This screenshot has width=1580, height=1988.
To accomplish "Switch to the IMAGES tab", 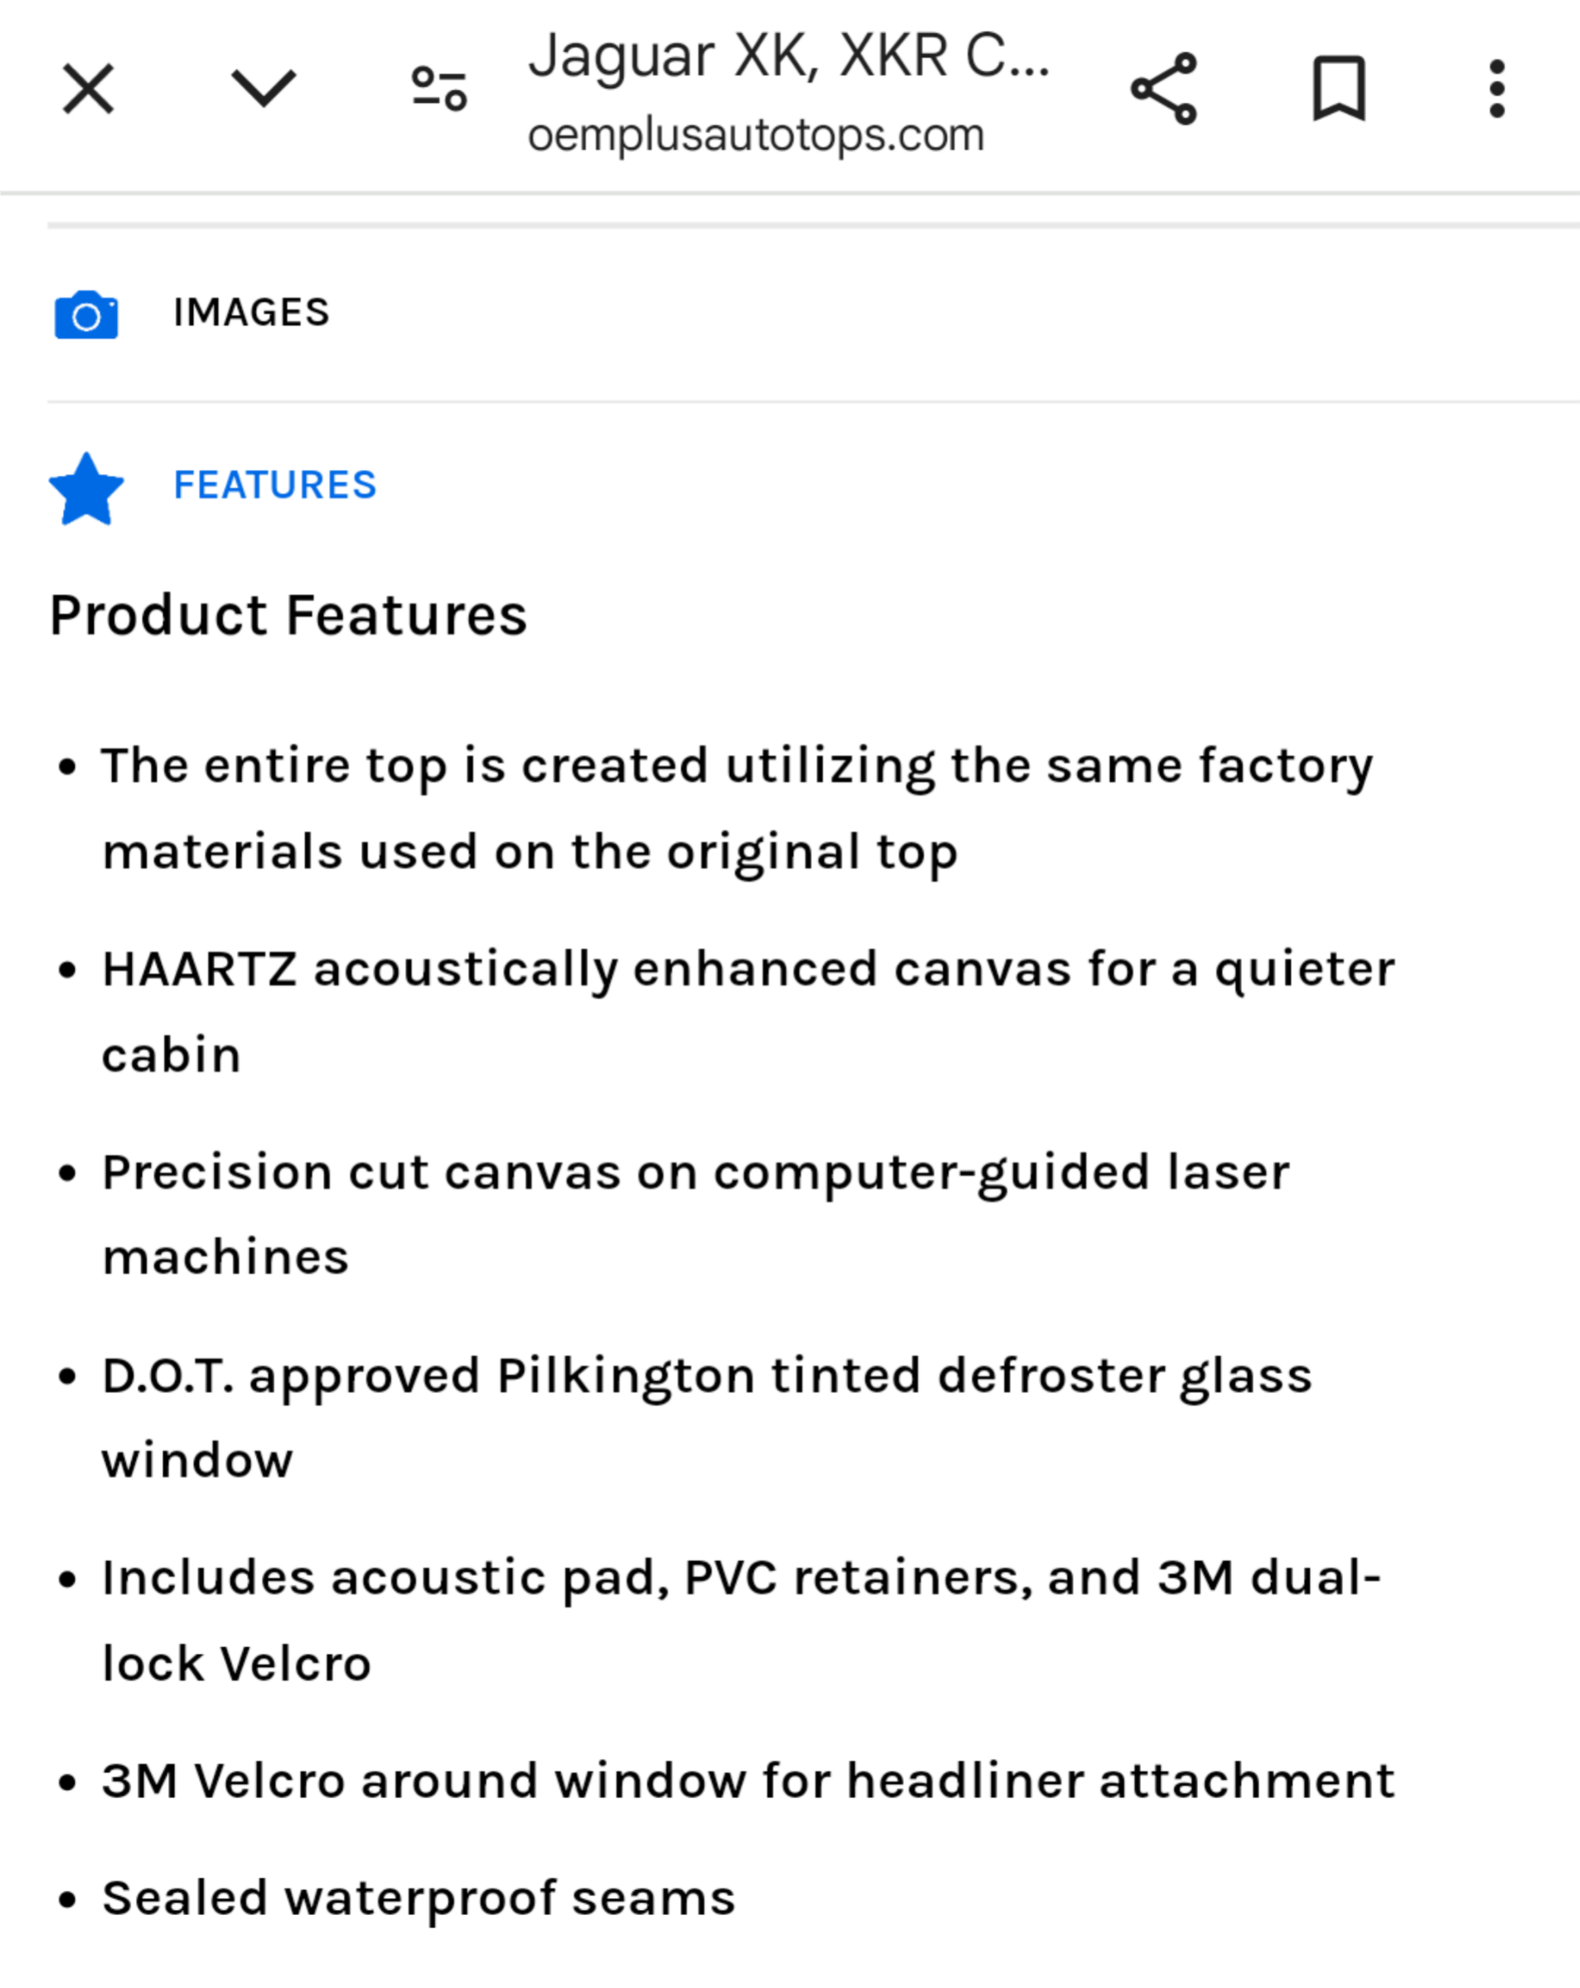I will [x=251, y=313].
